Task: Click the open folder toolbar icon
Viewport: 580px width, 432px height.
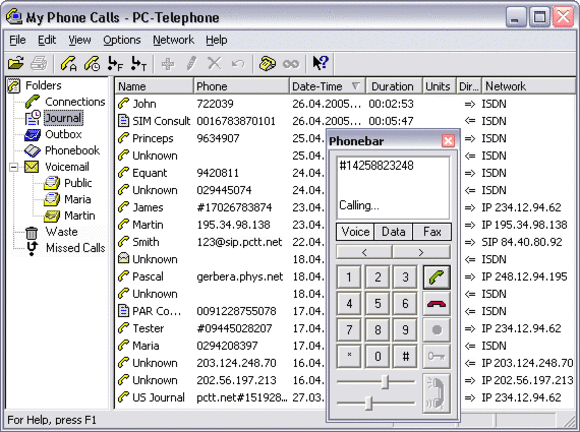Action: (x=16, y=64)
